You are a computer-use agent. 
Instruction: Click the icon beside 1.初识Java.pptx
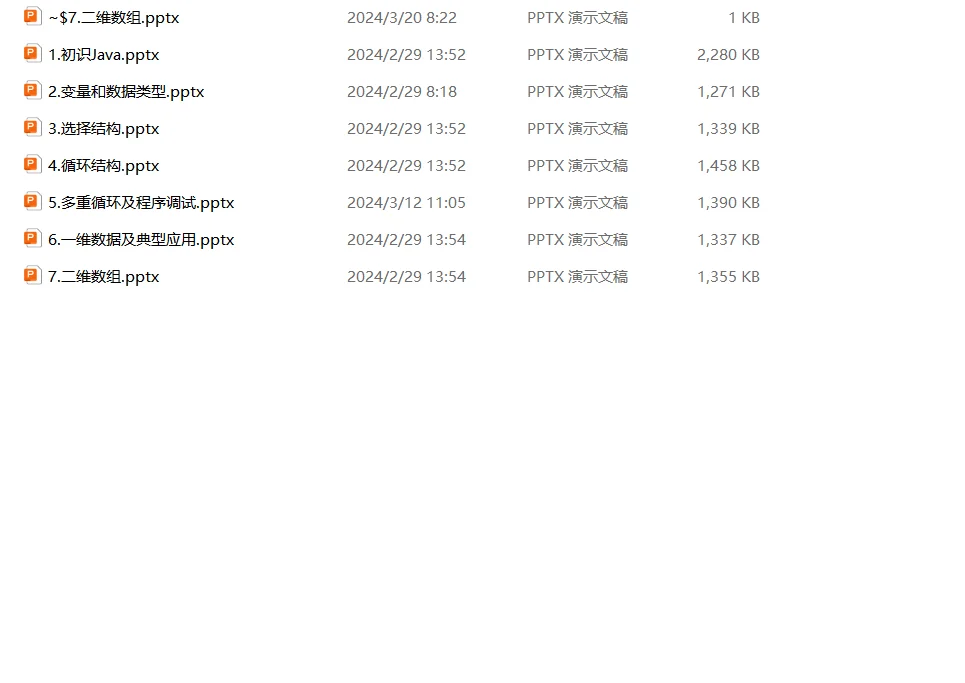pos(32,54)
